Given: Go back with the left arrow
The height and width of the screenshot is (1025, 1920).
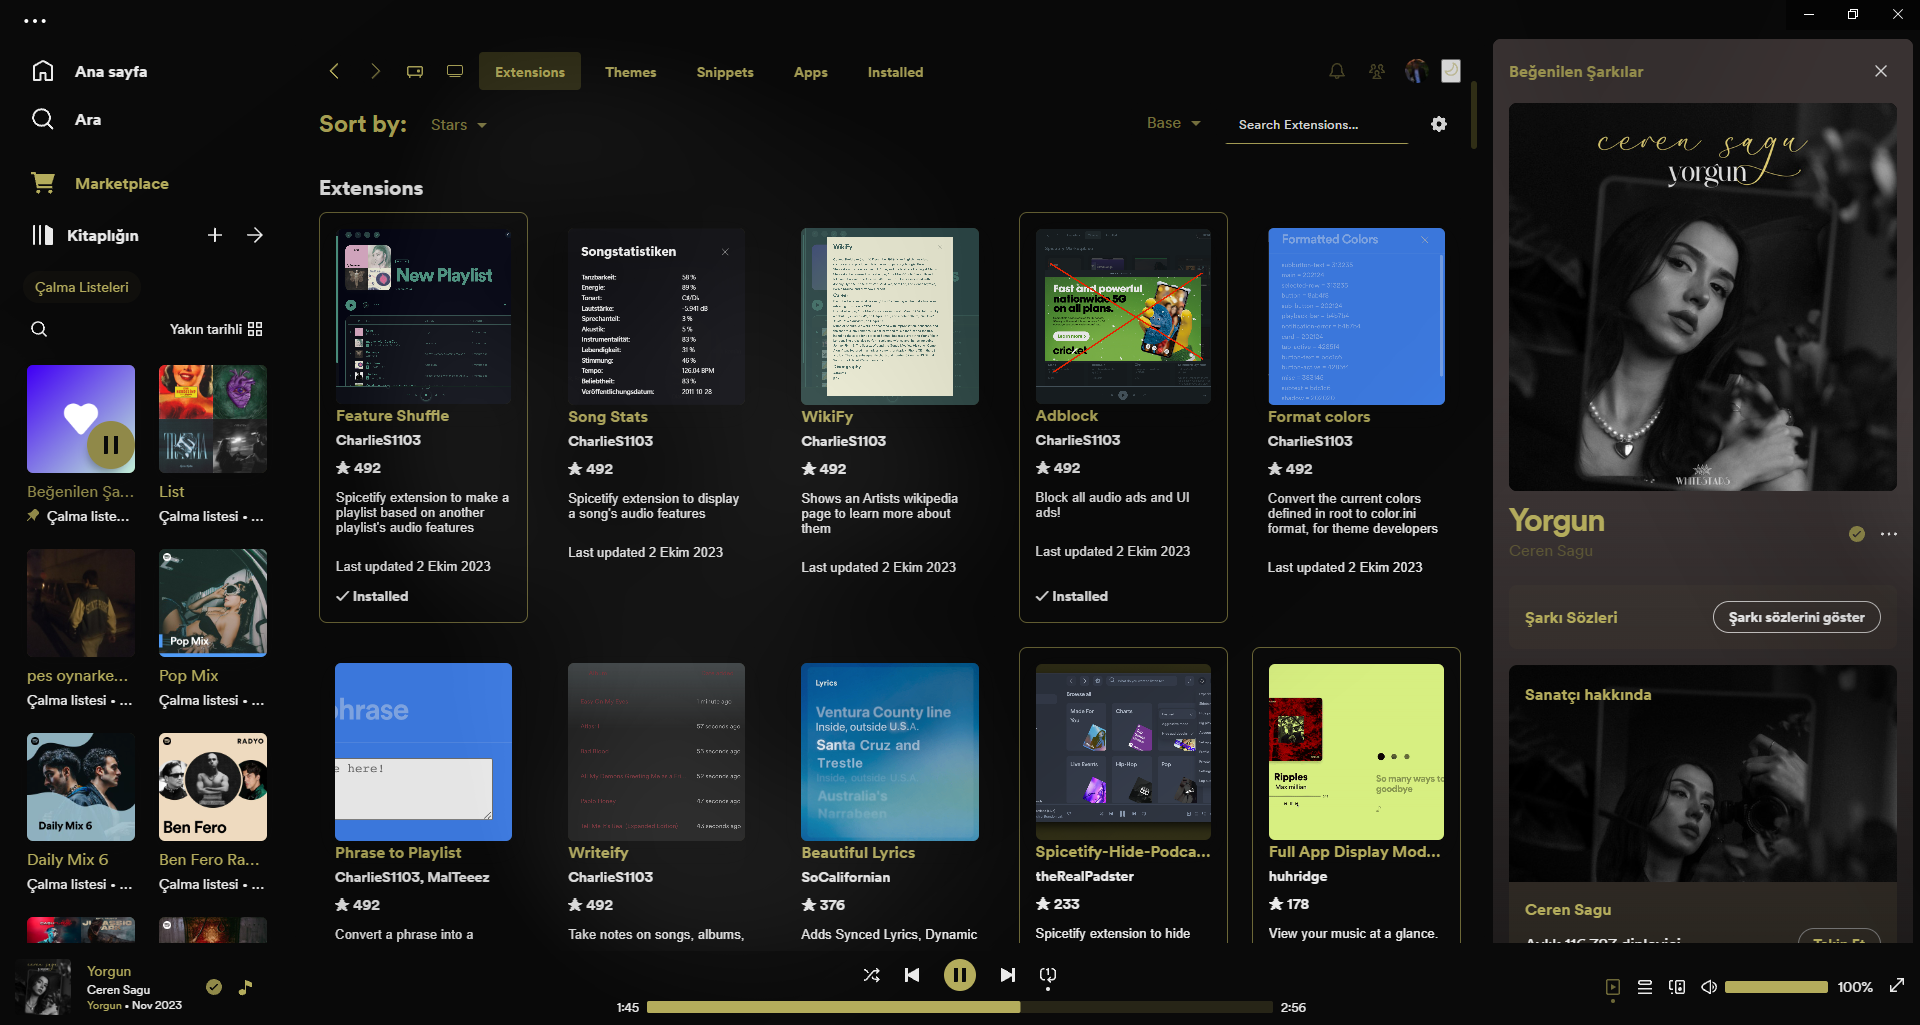Looking at the screenshot, I should coord(335,71).
